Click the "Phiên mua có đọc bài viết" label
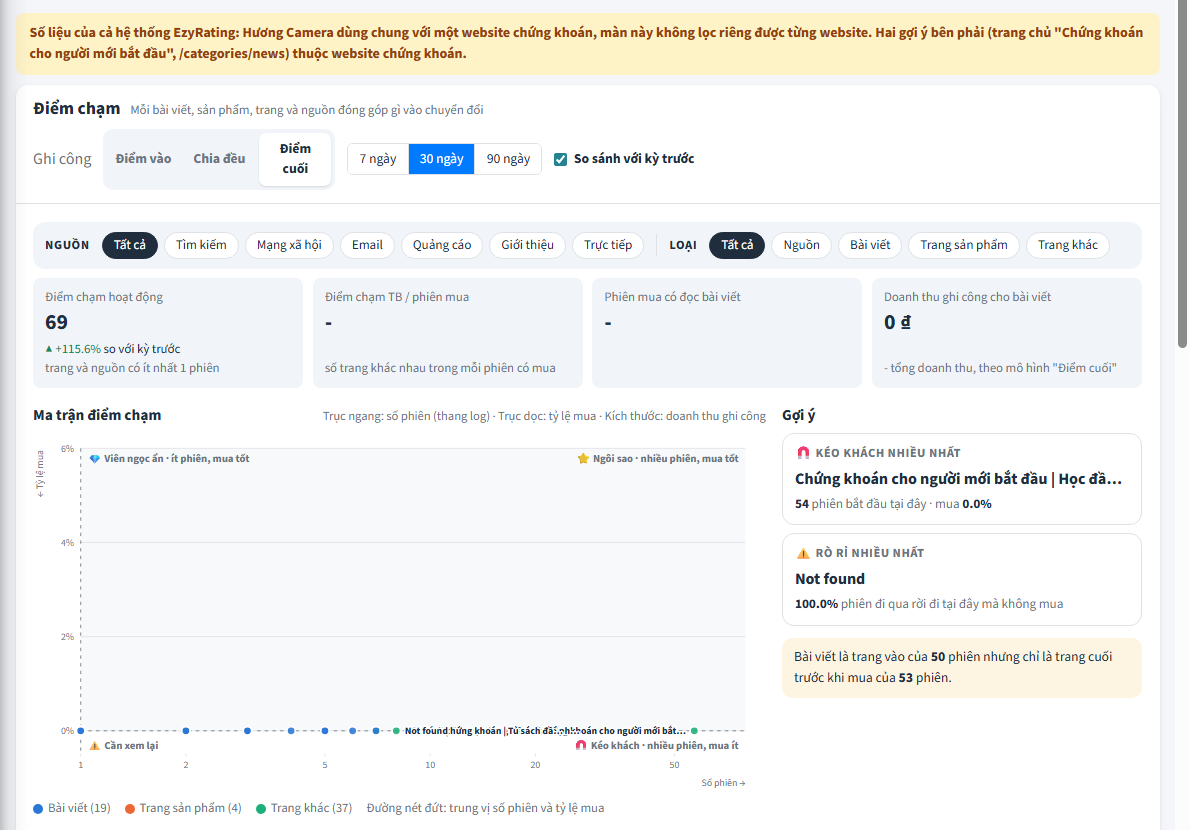 (x=672, y=297)
